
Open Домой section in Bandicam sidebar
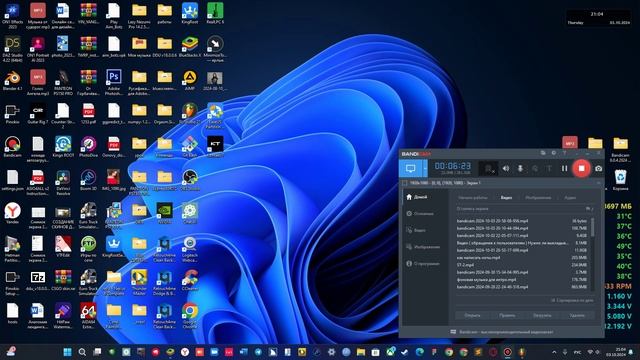click(417, 197)
